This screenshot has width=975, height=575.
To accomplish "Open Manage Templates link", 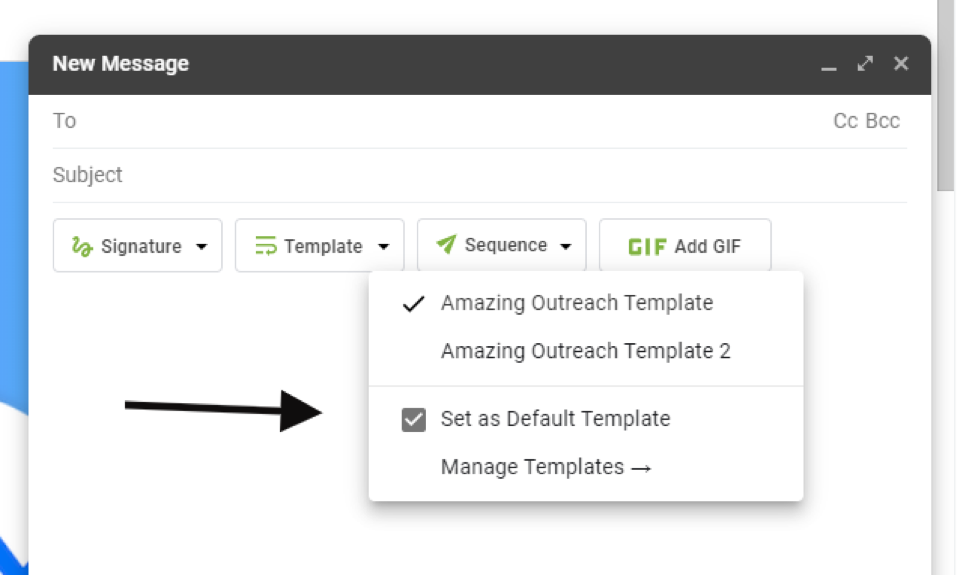I will (546, 467).
